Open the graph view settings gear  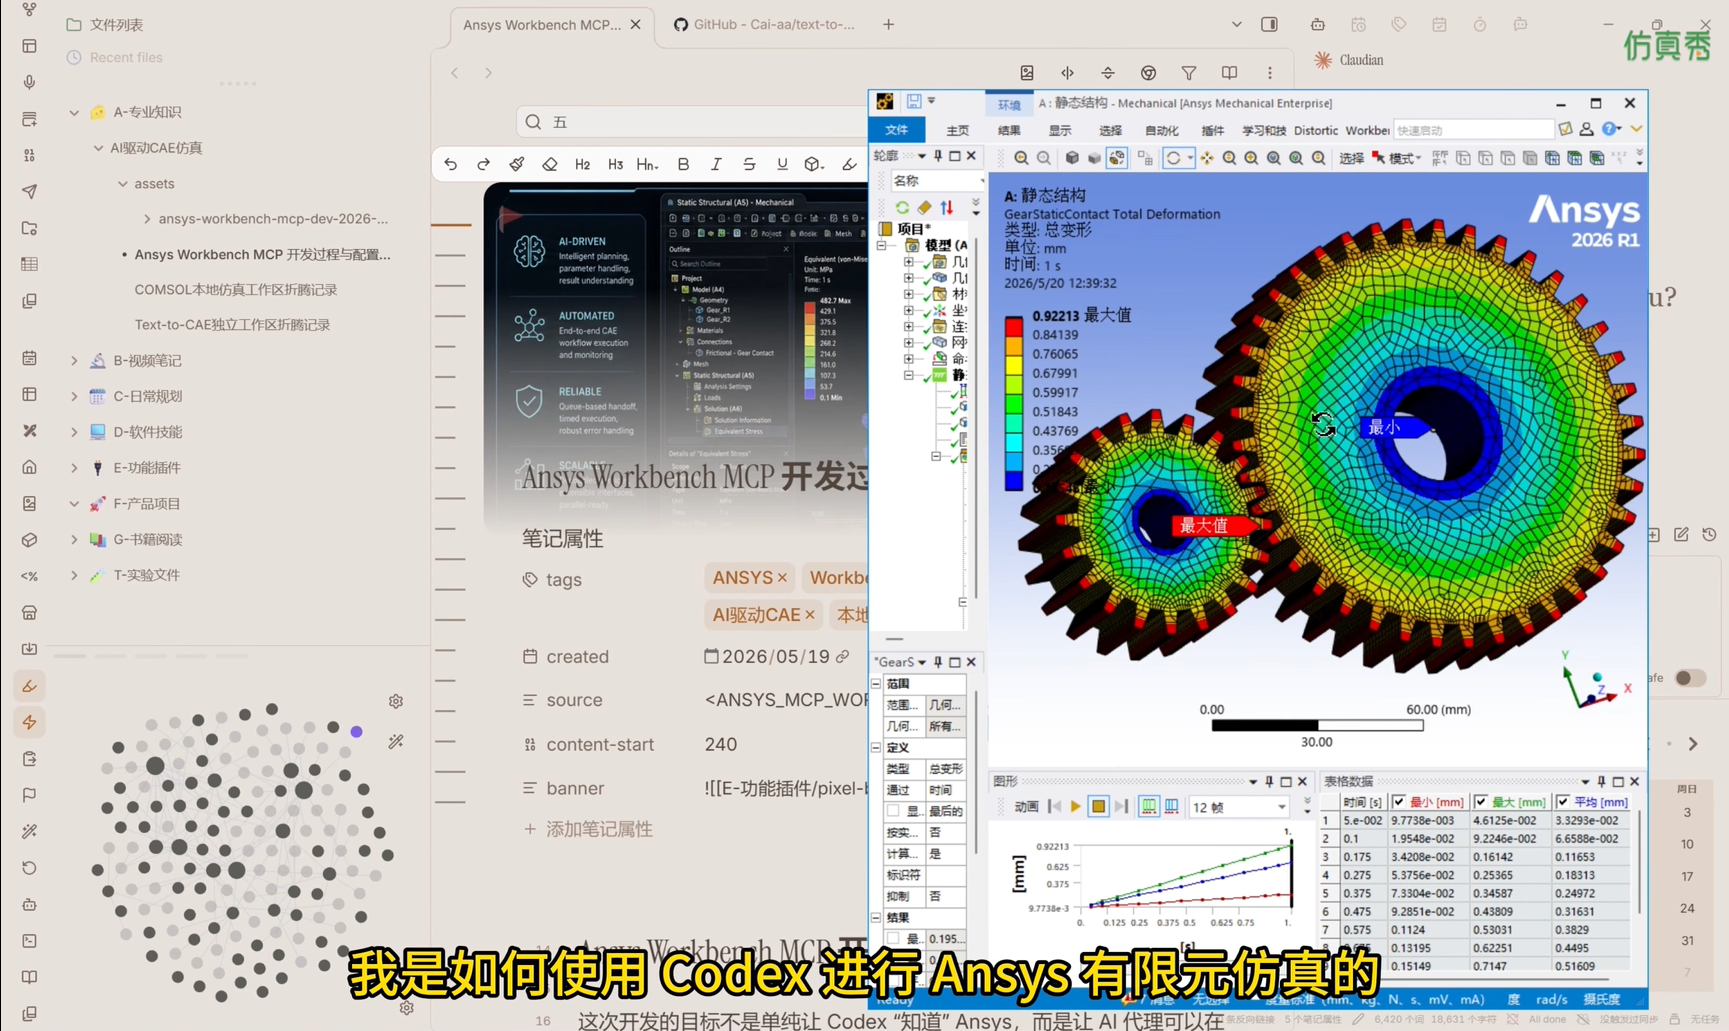point(396,701)
